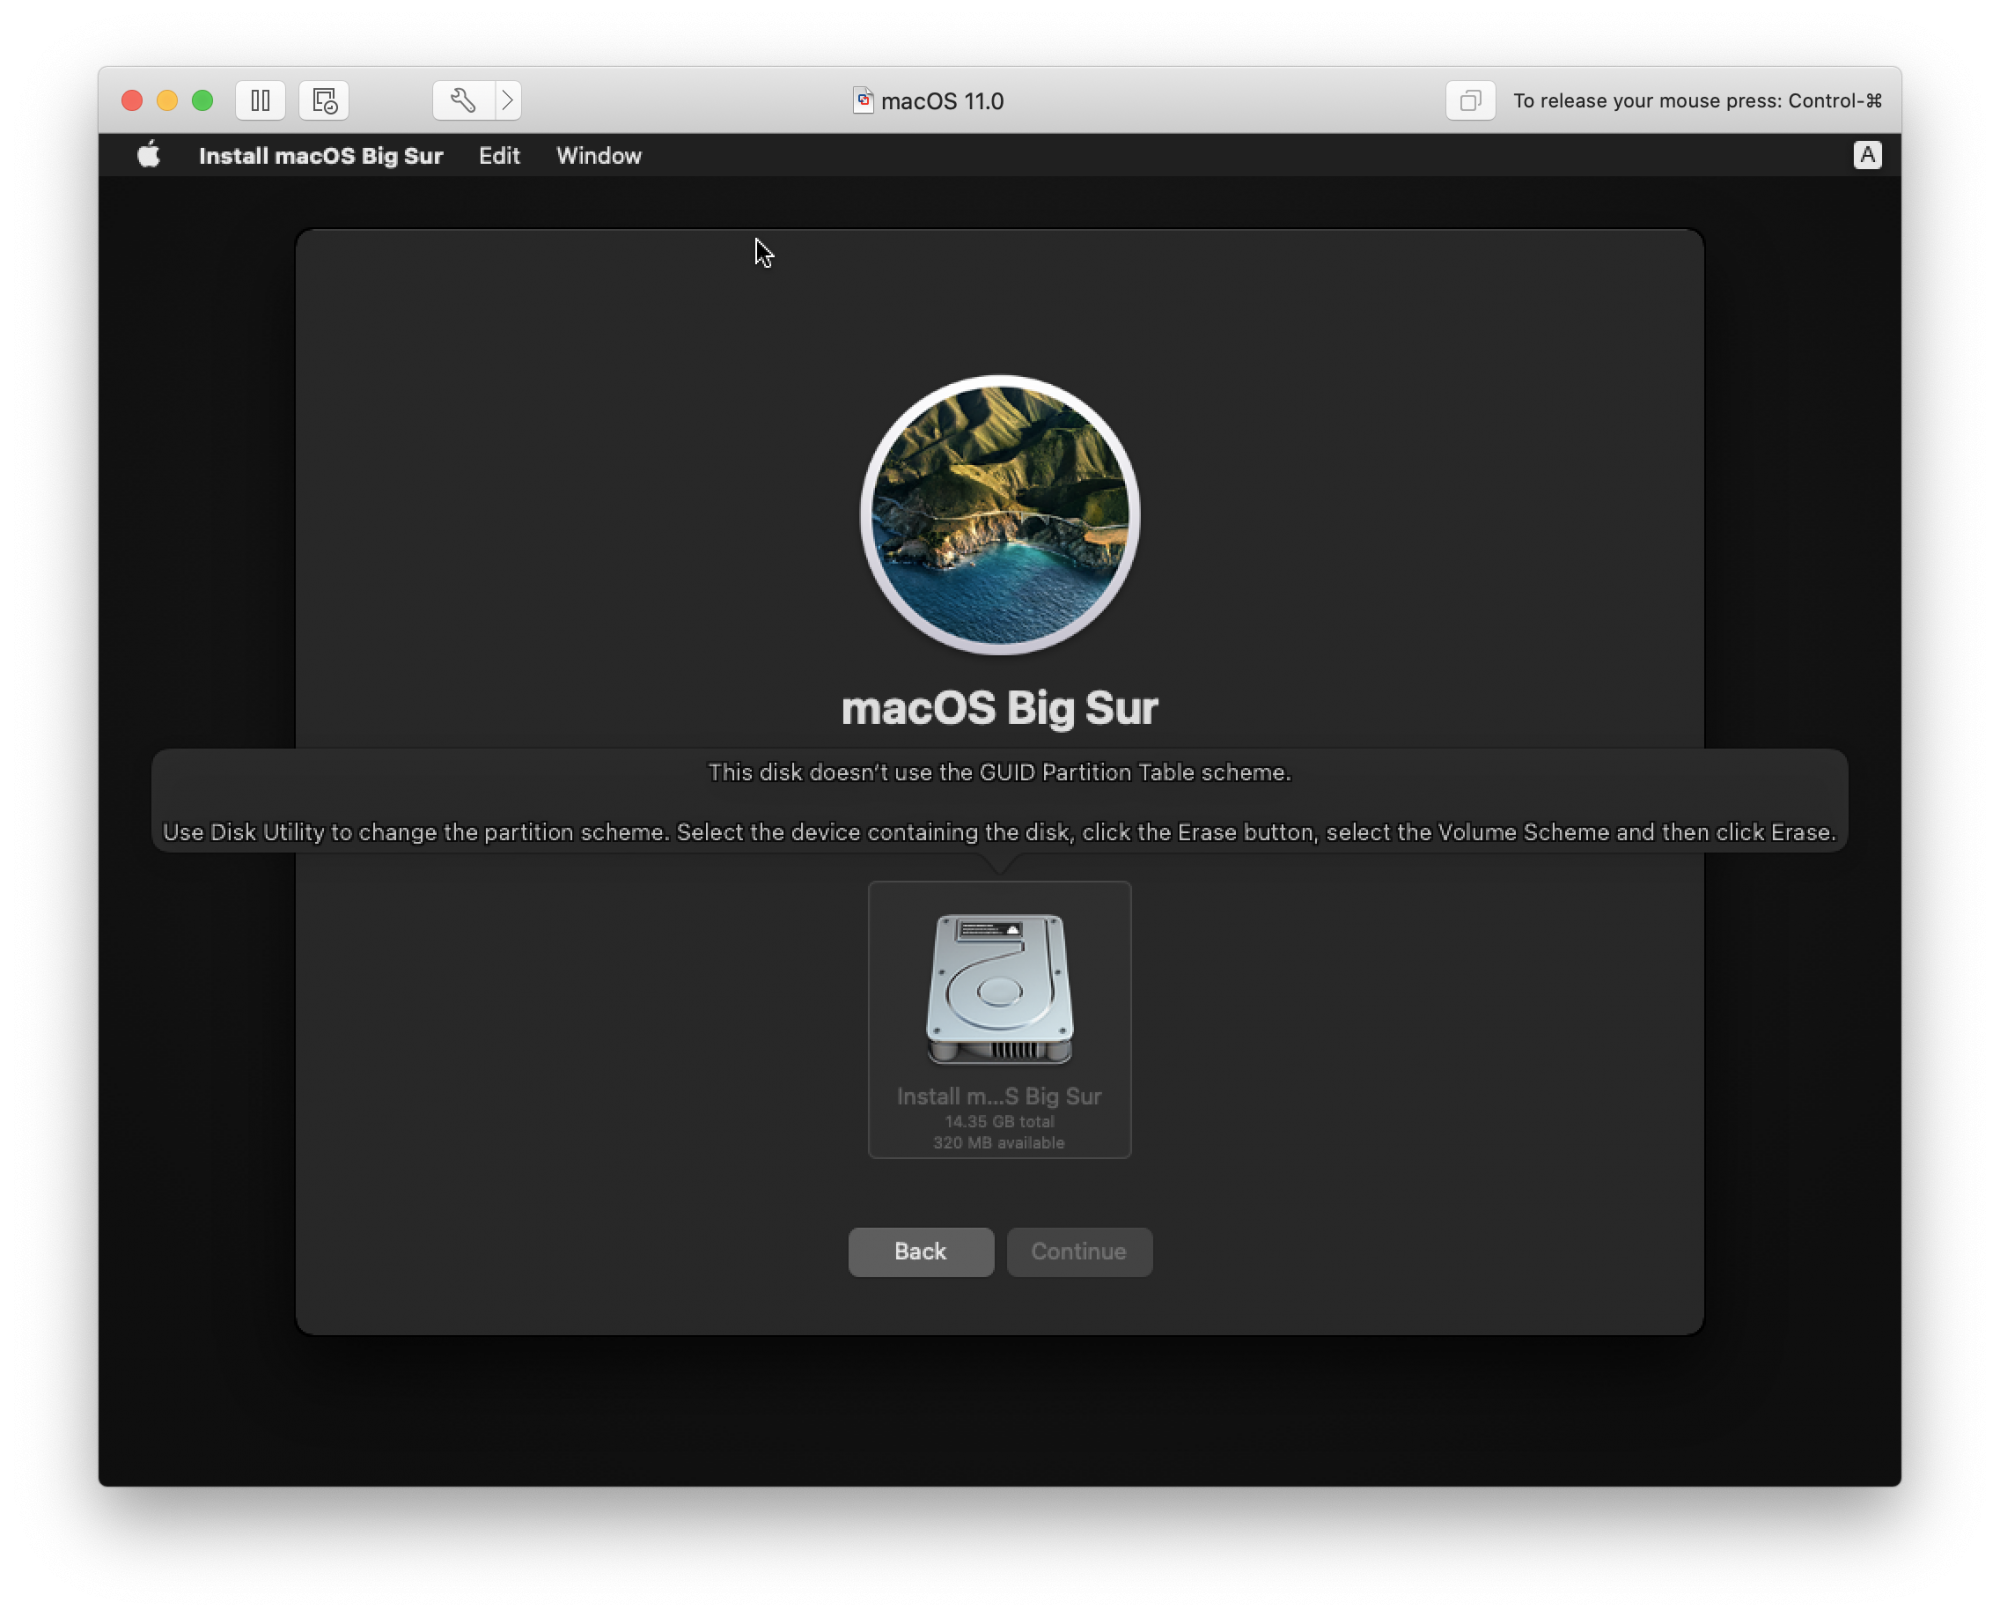2000x1617 pixels.
Task: Select the Install m...S Big Sur disk icon
Action: (x=999, y=990)
